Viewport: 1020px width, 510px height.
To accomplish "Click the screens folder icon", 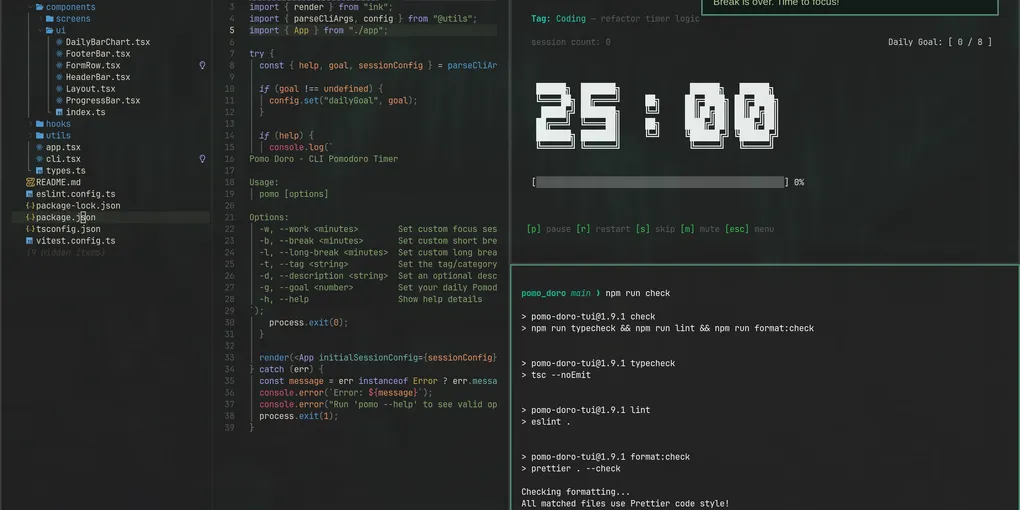I will (49, 19).
